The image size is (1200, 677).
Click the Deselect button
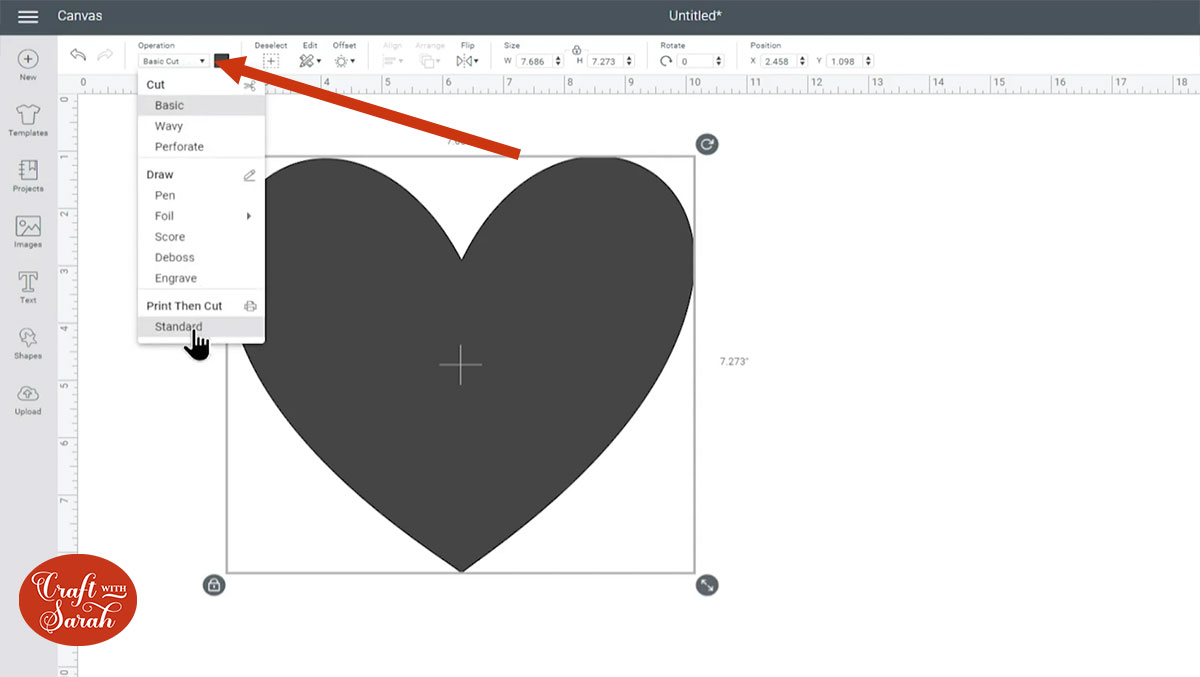coord(270,61)
